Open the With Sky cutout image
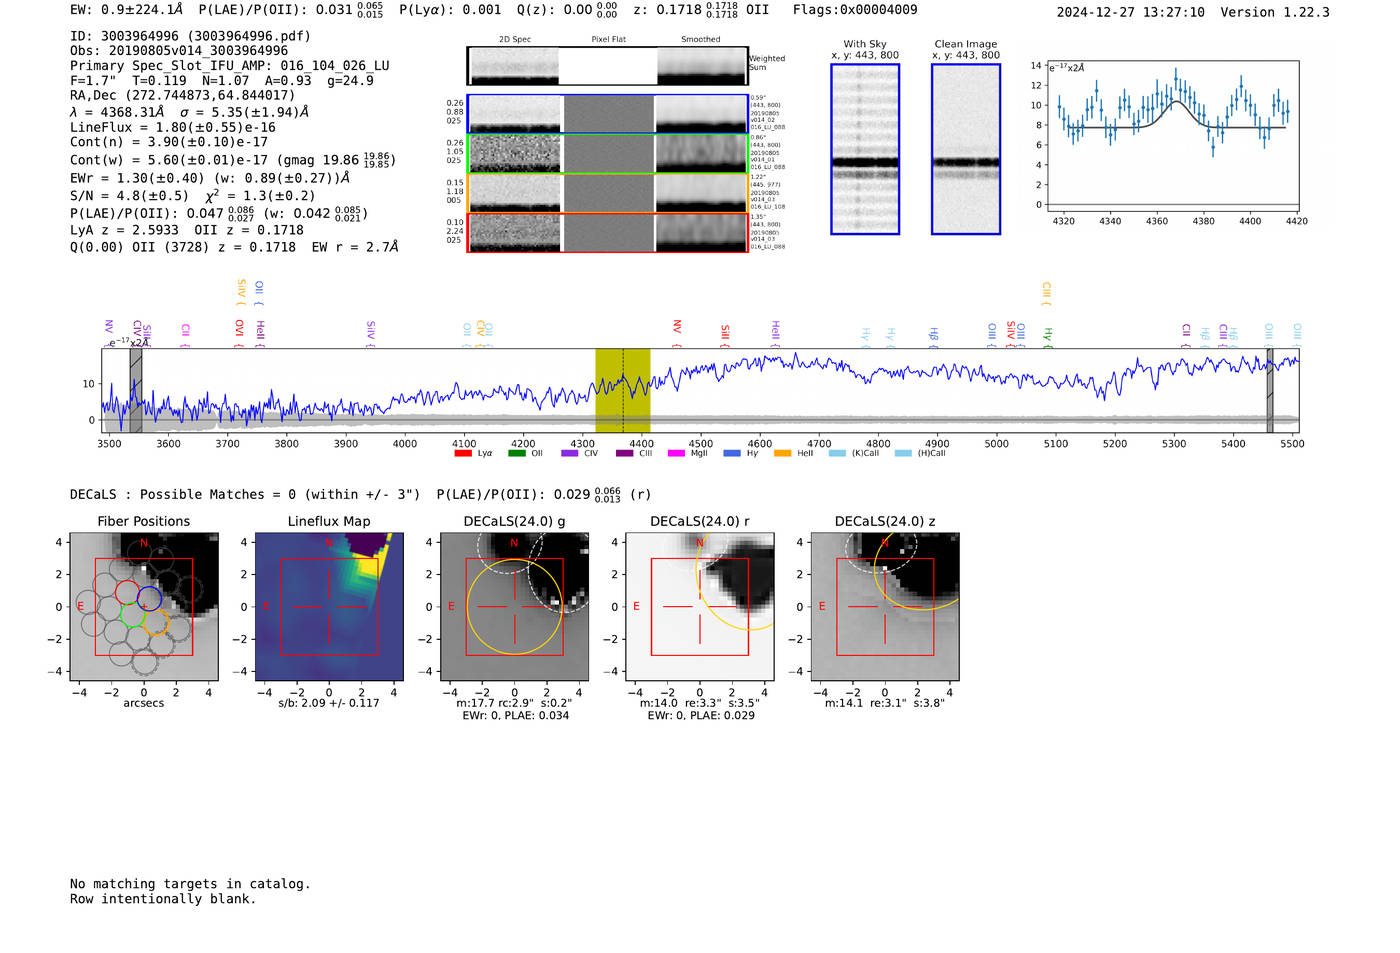 coord(865,149)
